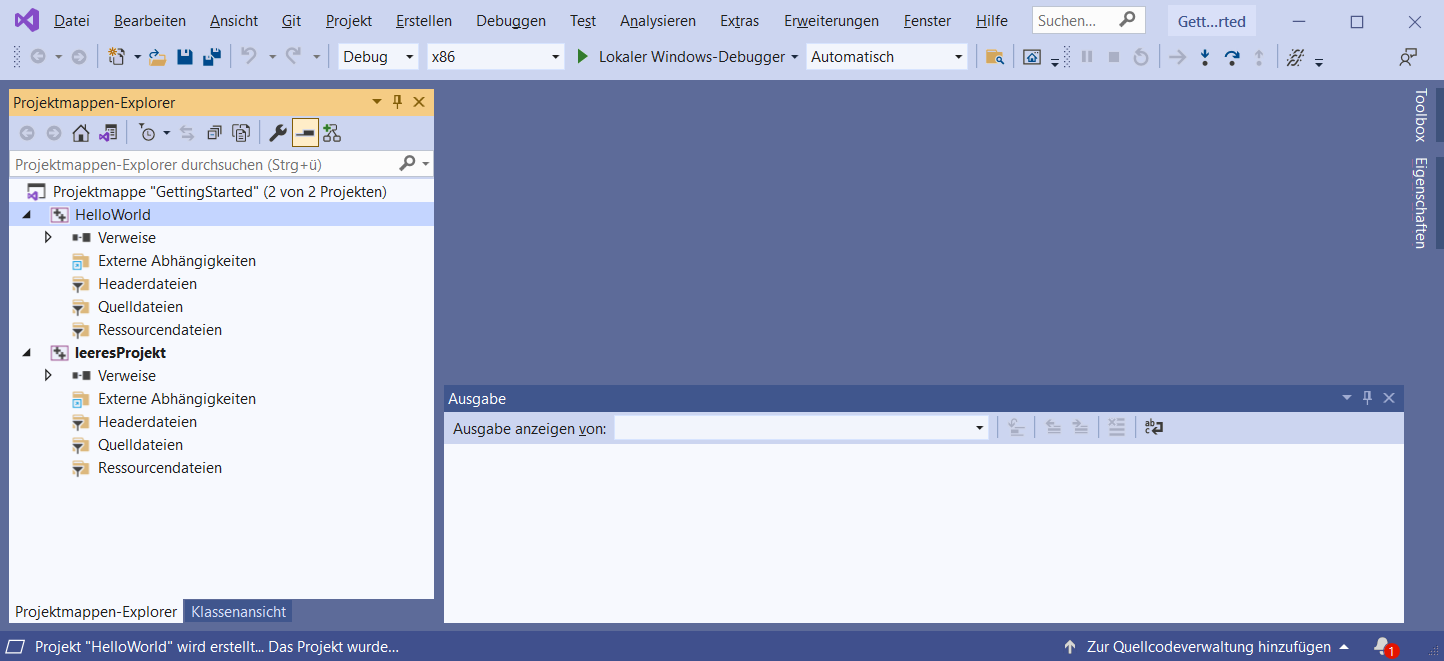Open the Debuggen menu
Image resolution: width=1444 pixels, height=661 pixels.
tap(510, 20)
